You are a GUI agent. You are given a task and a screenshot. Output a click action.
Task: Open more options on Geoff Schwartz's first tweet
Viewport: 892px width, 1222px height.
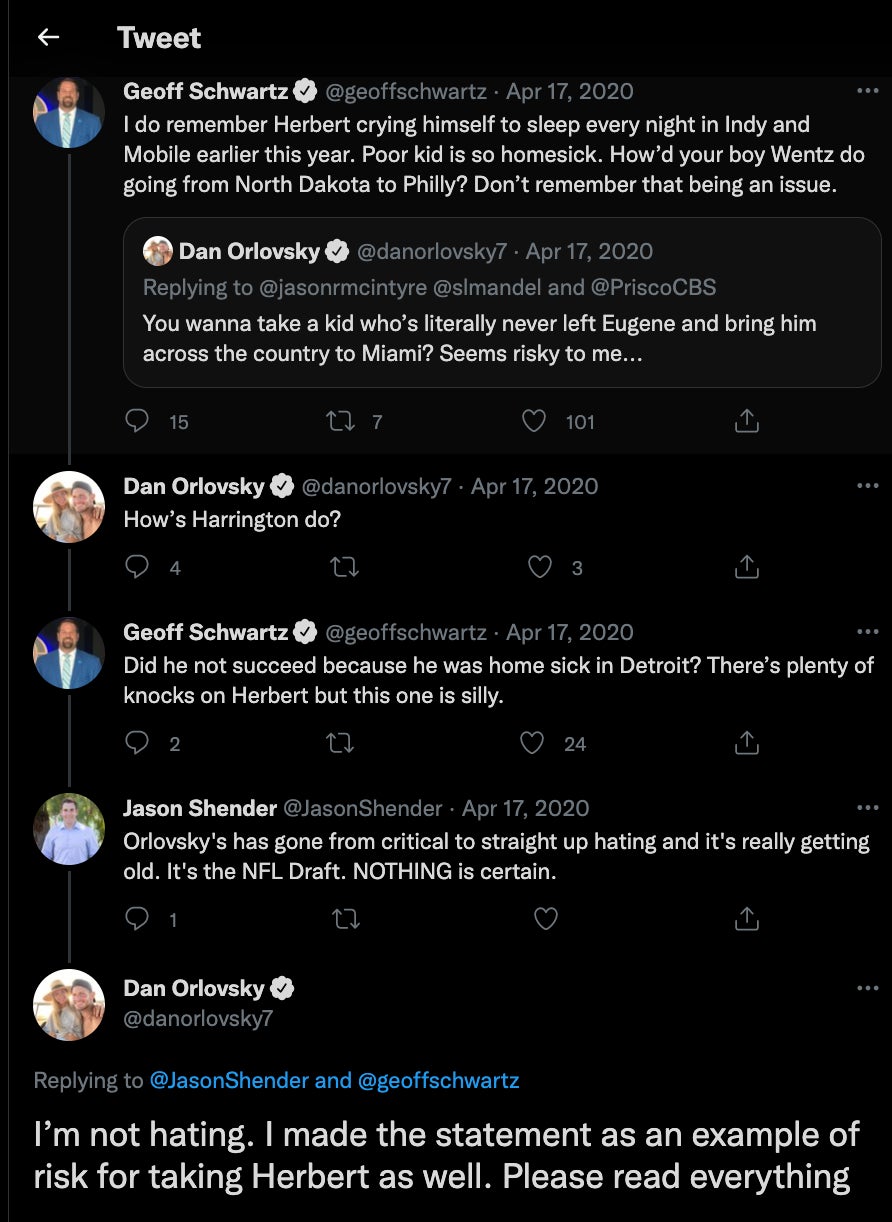click(x=867, y=90)
